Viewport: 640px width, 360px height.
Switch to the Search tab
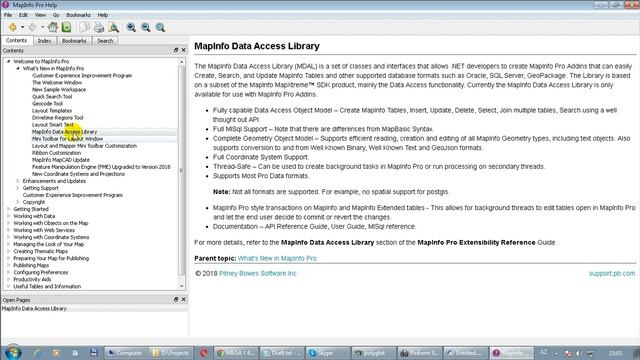click(x=105, y=41)
